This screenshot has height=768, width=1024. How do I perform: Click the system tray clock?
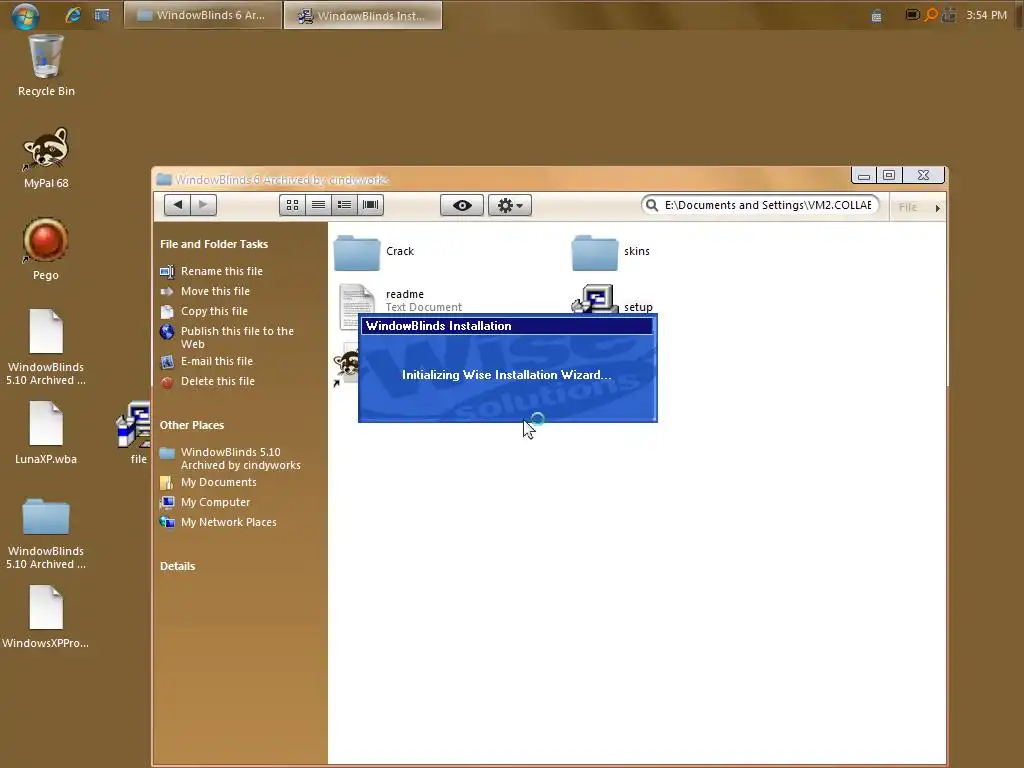pos(986,15)
